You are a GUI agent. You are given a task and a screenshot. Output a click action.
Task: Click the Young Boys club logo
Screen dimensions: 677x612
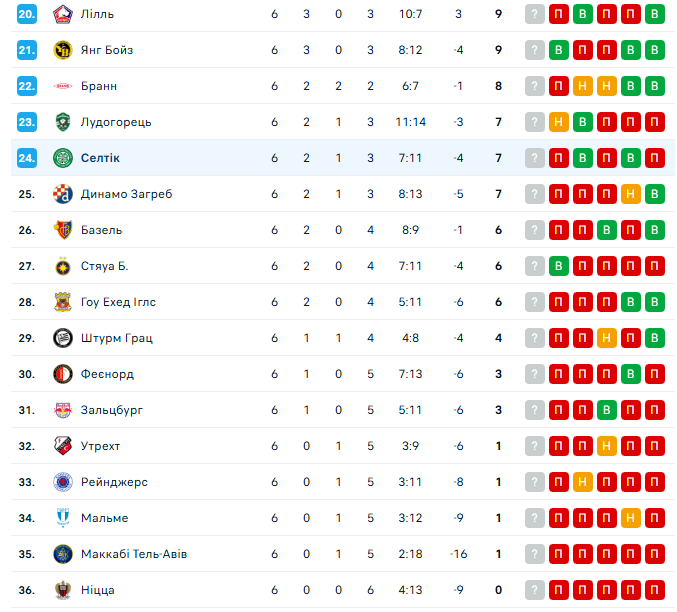click(x=62, y=50)
